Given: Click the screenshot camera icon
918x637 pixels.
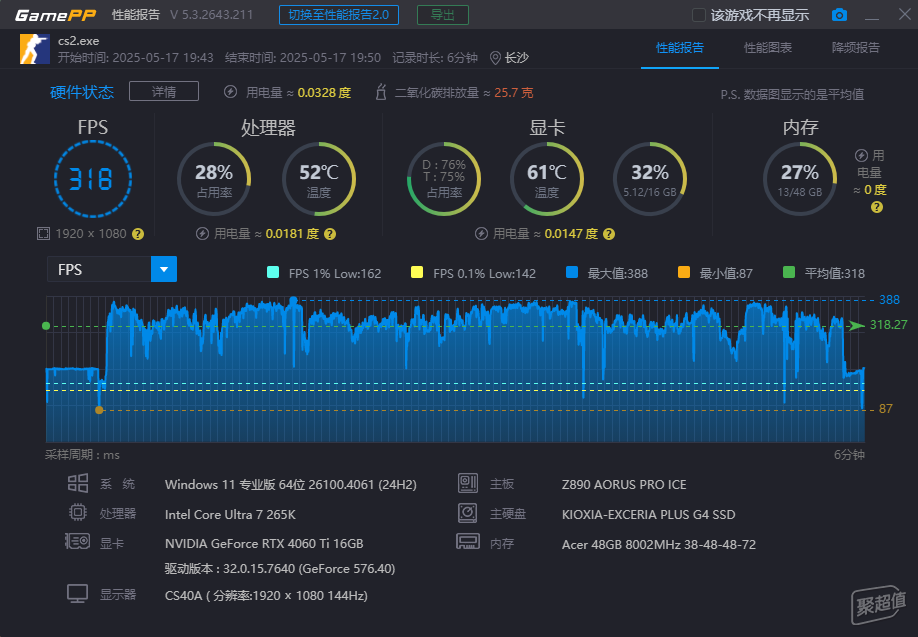Looking at the screenshot, I should (x=839, y=15).
